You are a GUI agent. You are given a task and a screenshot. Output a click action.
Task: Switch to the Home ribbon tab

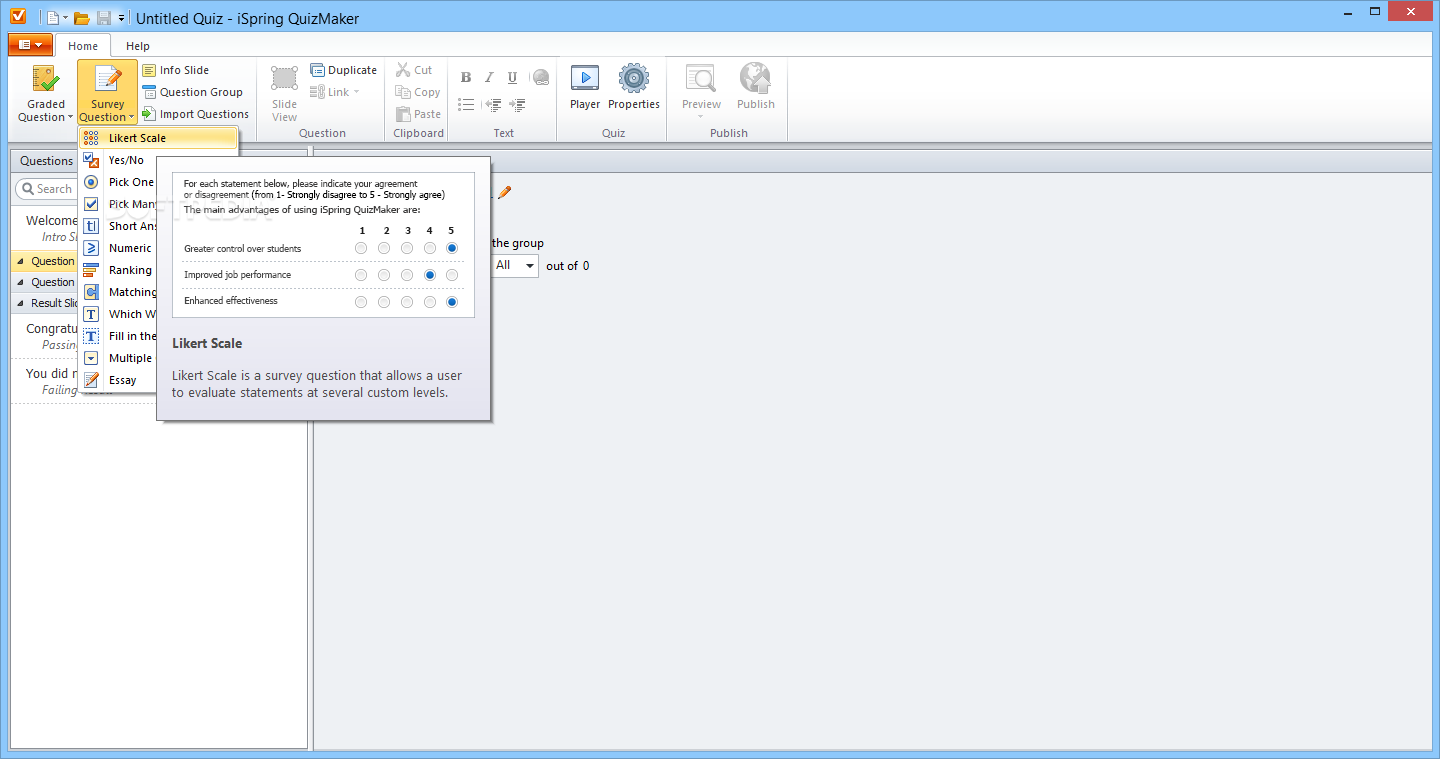[x=83, y=46]
